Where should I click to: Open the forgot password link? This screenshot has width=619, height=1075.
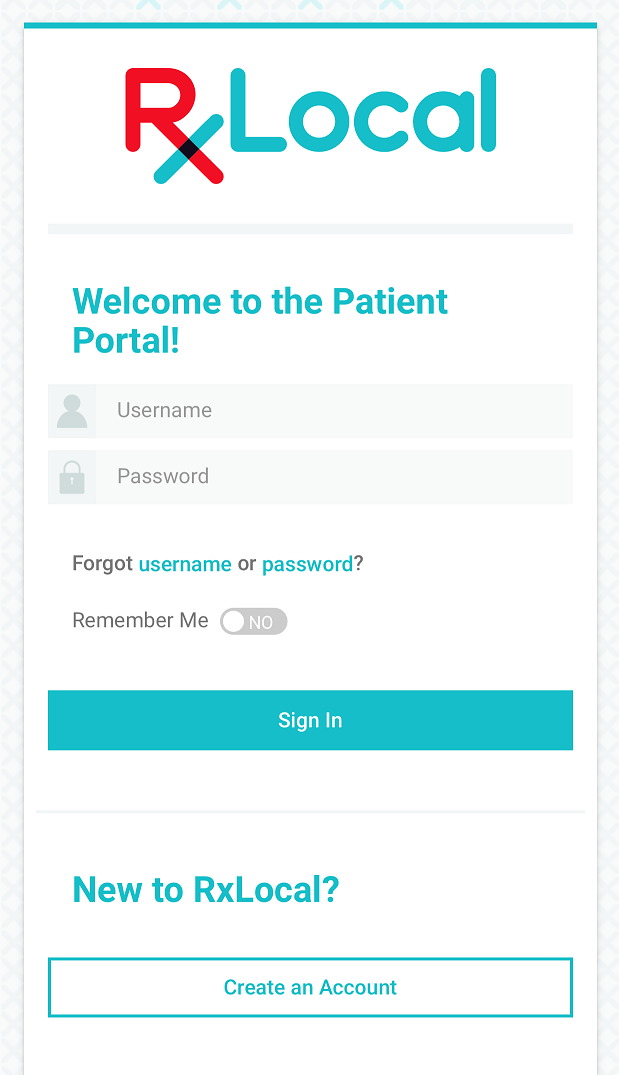pos(307,564)
